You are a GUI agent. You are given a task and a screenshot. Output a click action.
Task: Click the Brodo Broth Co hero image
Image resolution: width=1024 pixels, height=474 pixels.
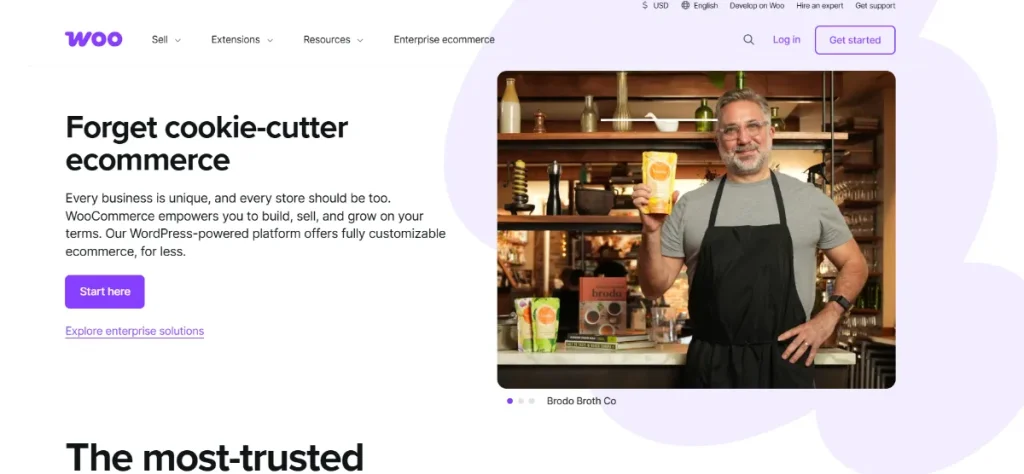(696, 230)
